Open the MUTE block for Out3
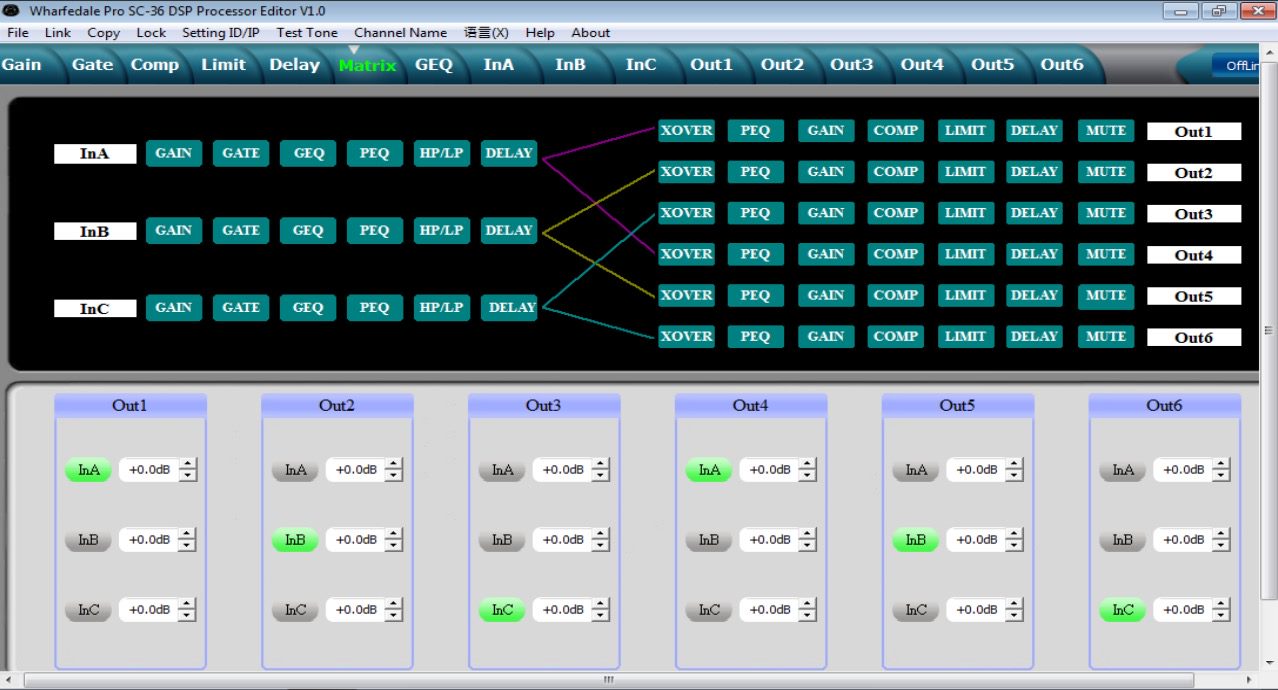This screenshot has height=690, width=1278. pos(1105,213)
